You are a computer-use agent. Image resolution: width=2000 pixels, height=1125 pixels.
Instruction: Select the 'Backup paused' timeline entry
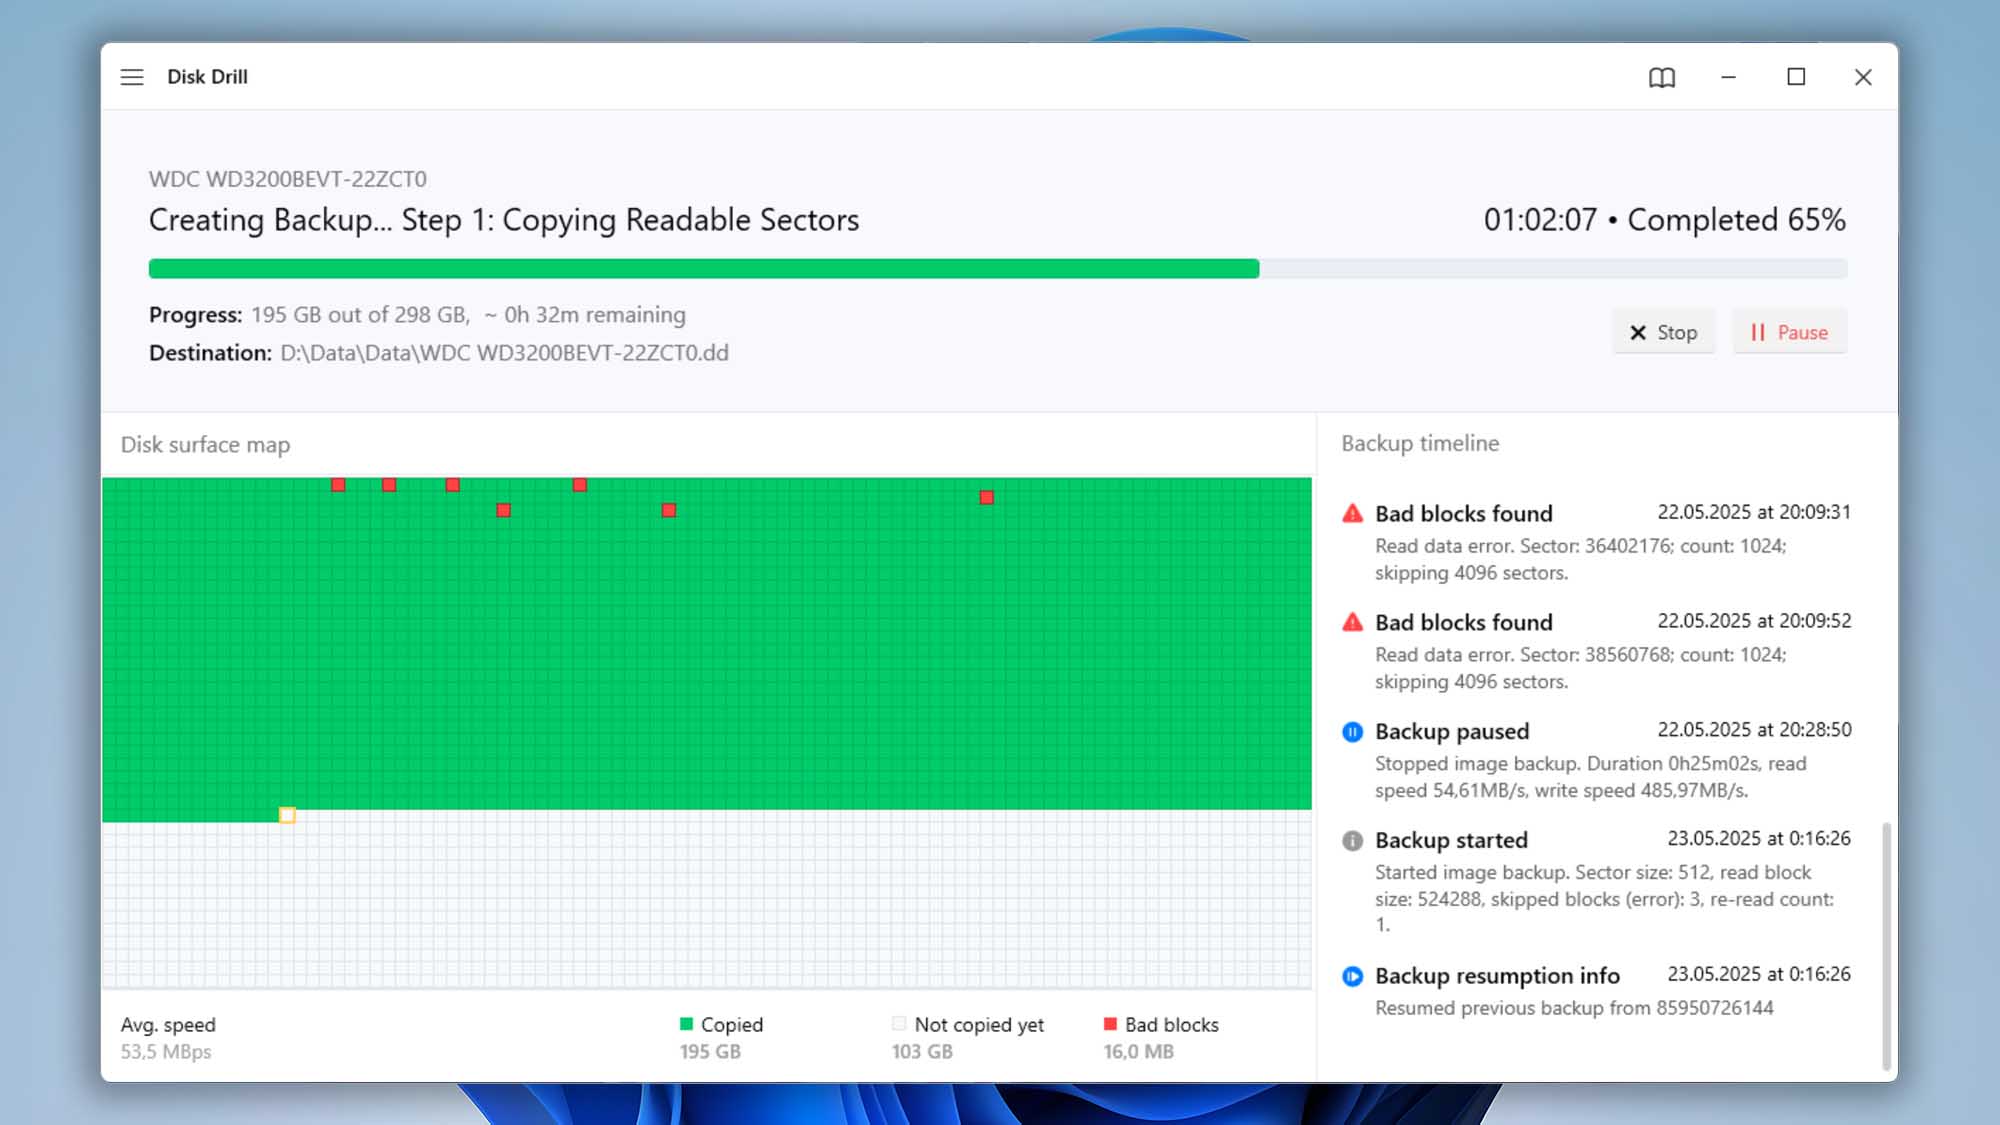1596,760
